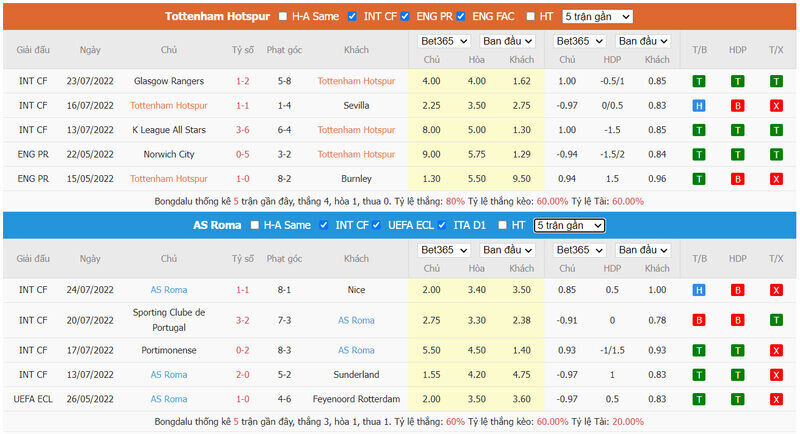Open Tottenham handicap Bet365 dropdown
The height and width of the screenshot is (434, 800).
tap(580, 41)
